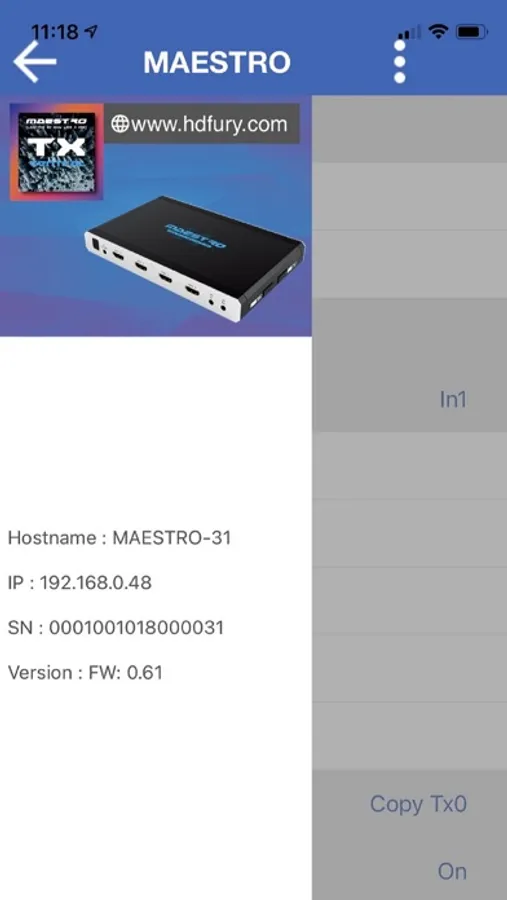Screen dimensions: 507x900
Task: Tap the top dimmed row right of hdfury.com
Action: pyautogui.click(x=409, y=129)
